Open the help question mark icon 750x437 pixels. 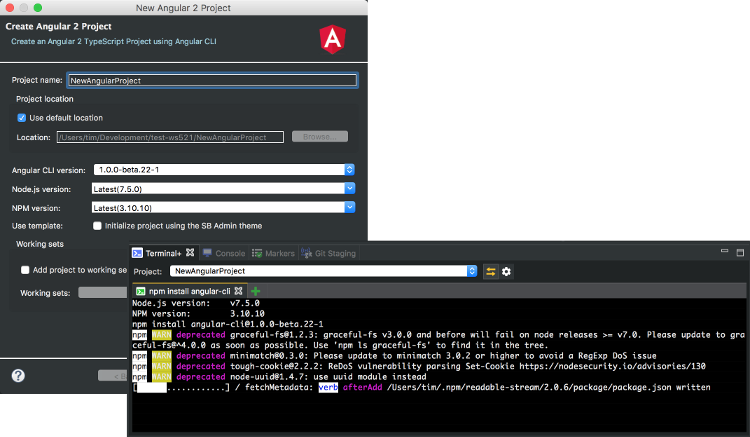pyautogui.click(x=18, y=375)
